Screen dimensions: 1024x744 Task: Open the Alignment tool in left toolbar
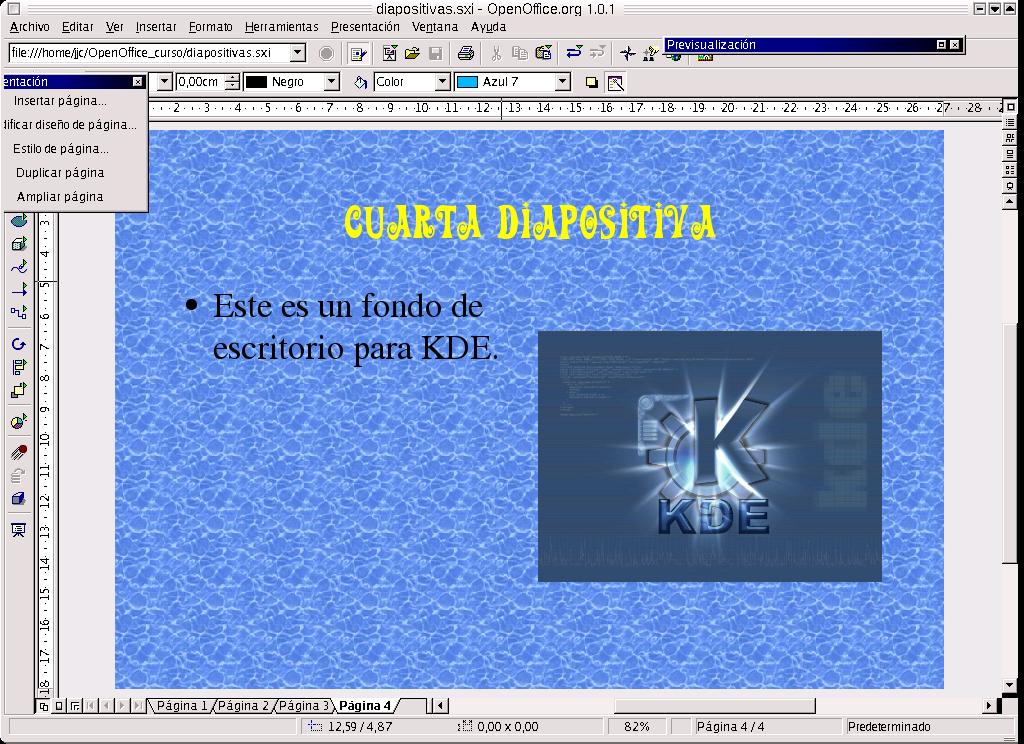coord(18,367)
